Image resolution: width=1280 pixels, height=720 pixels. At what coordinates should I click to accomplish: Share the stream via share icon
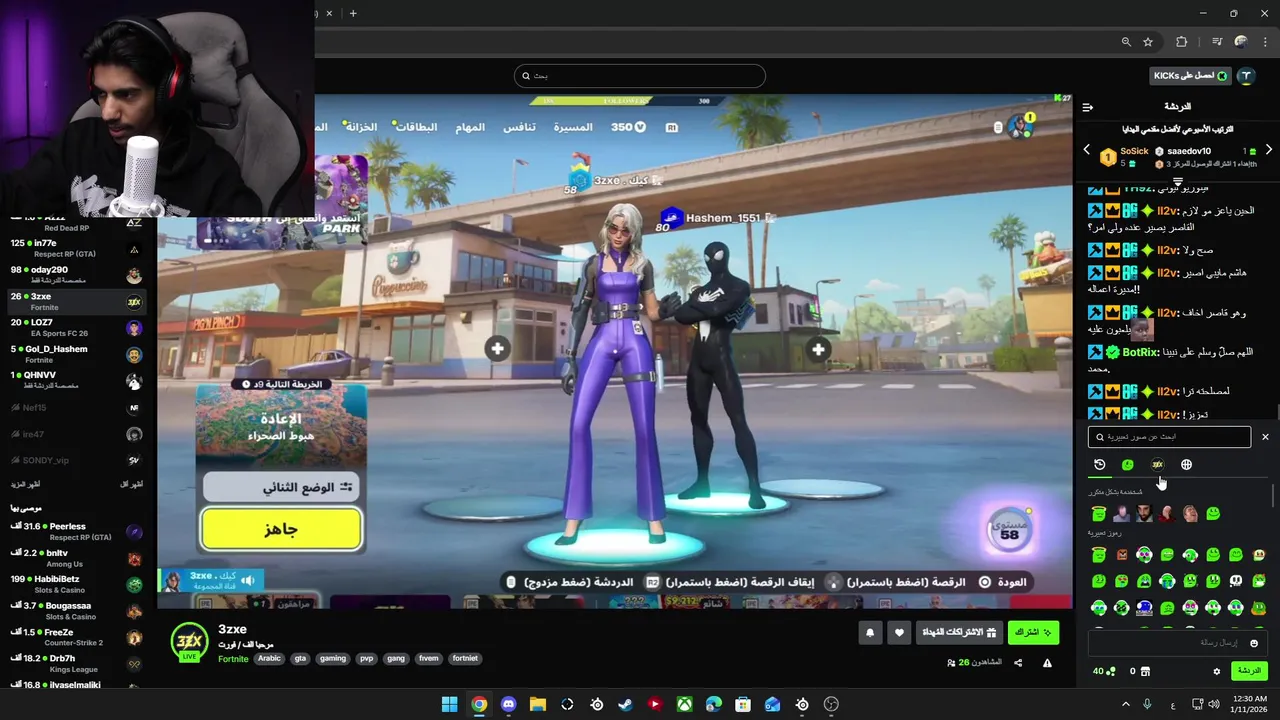pyautogui.click(x=1018, y=663)
